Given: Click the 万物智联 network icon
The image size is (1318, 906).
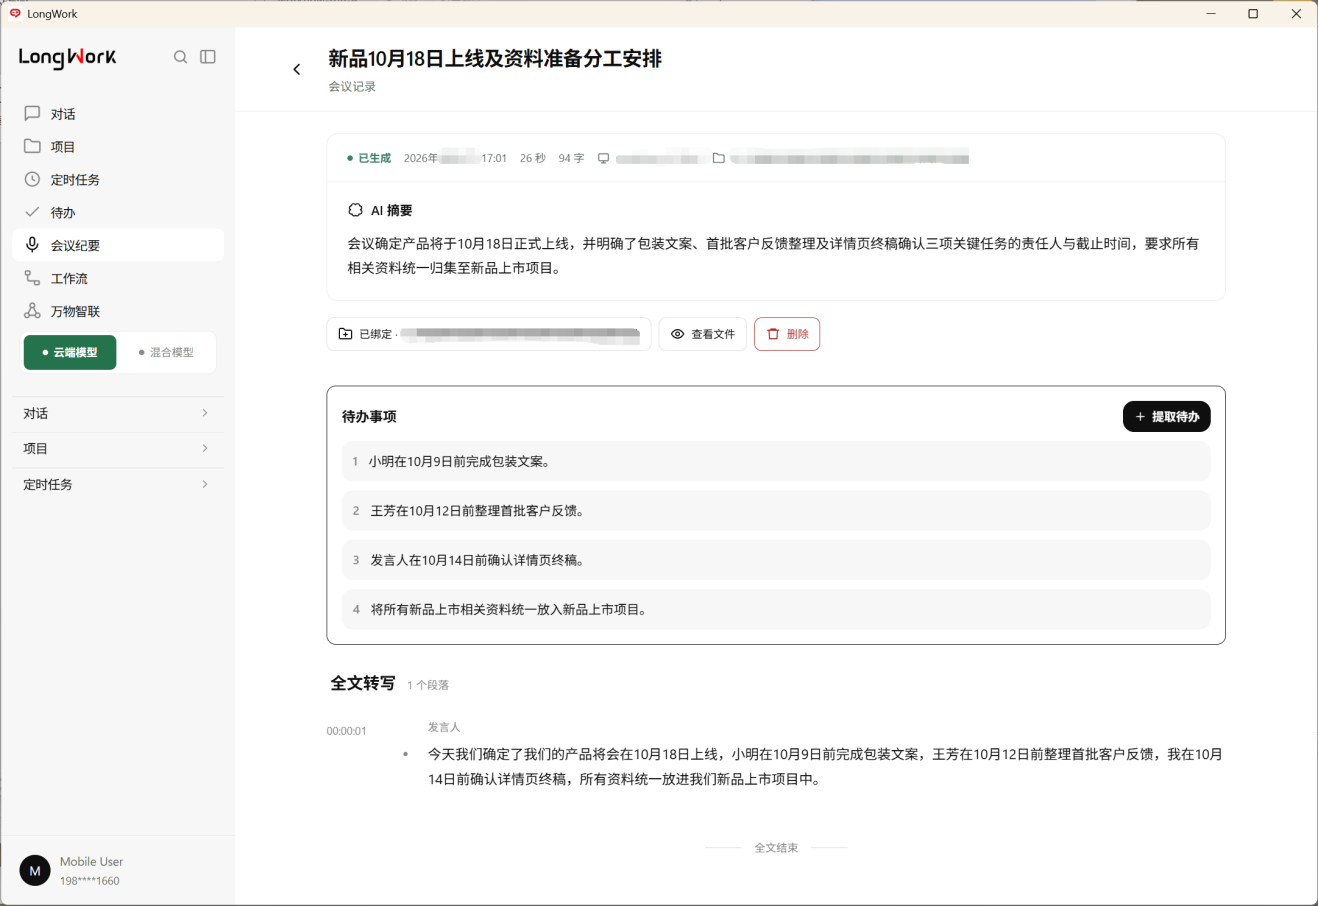Looking at the screenshot, I should click(32, 311).
